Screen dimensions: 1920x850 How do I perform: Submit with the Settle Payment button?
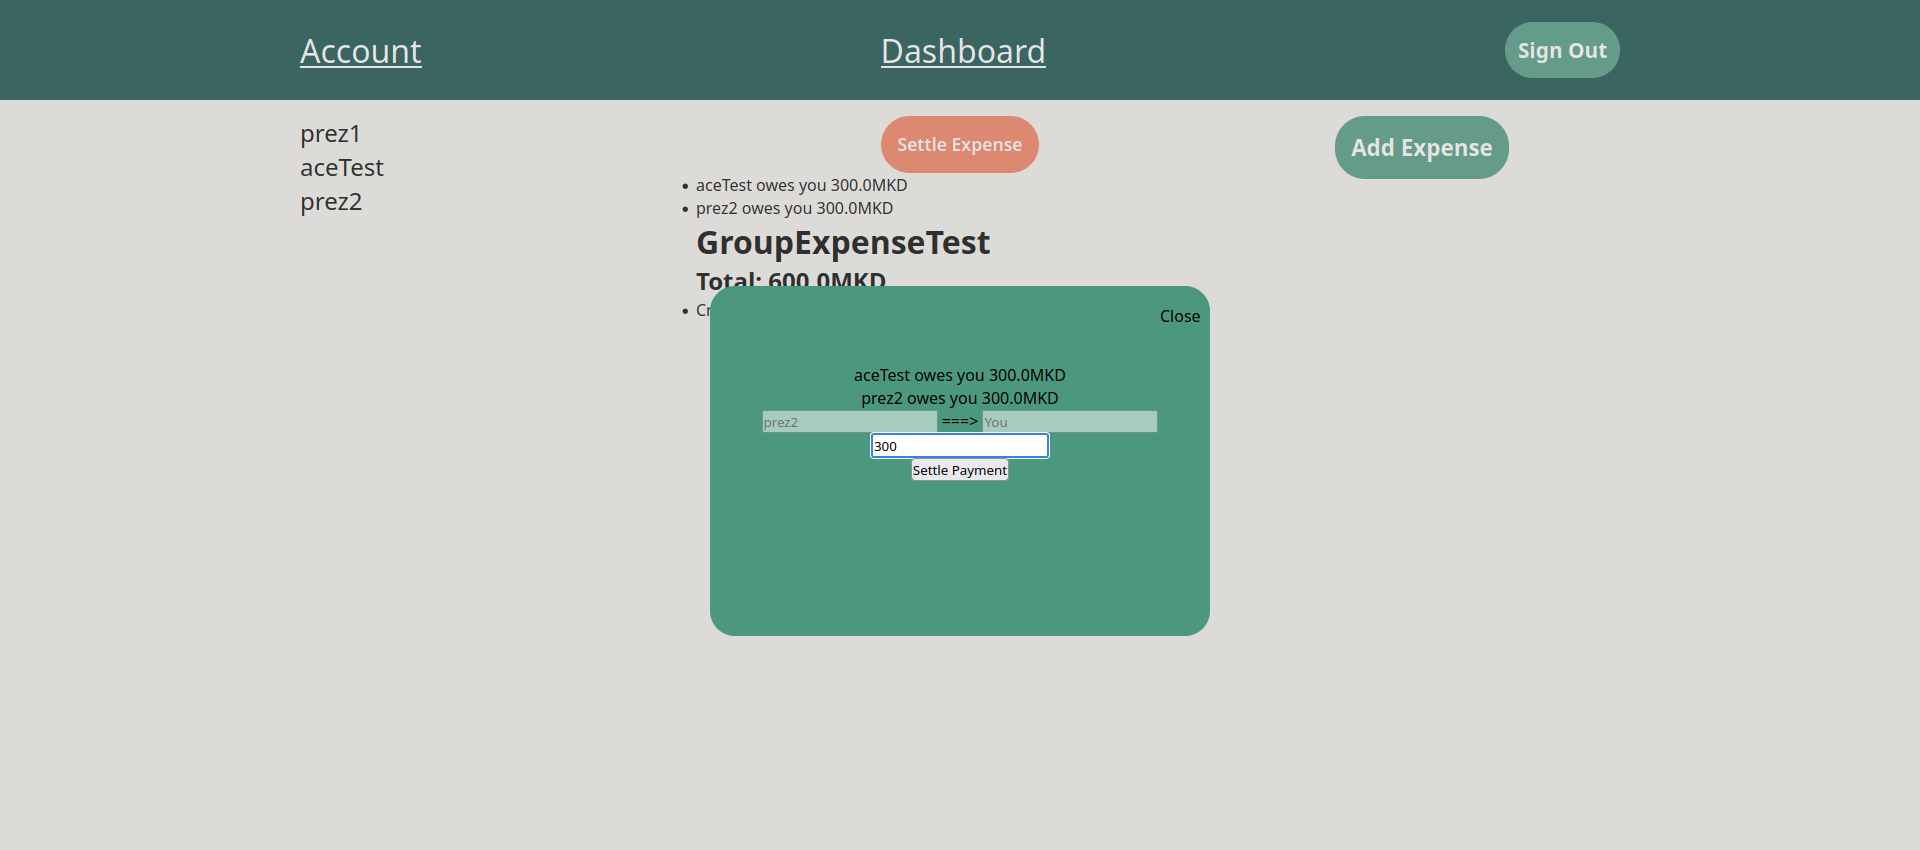pos(959,470)
